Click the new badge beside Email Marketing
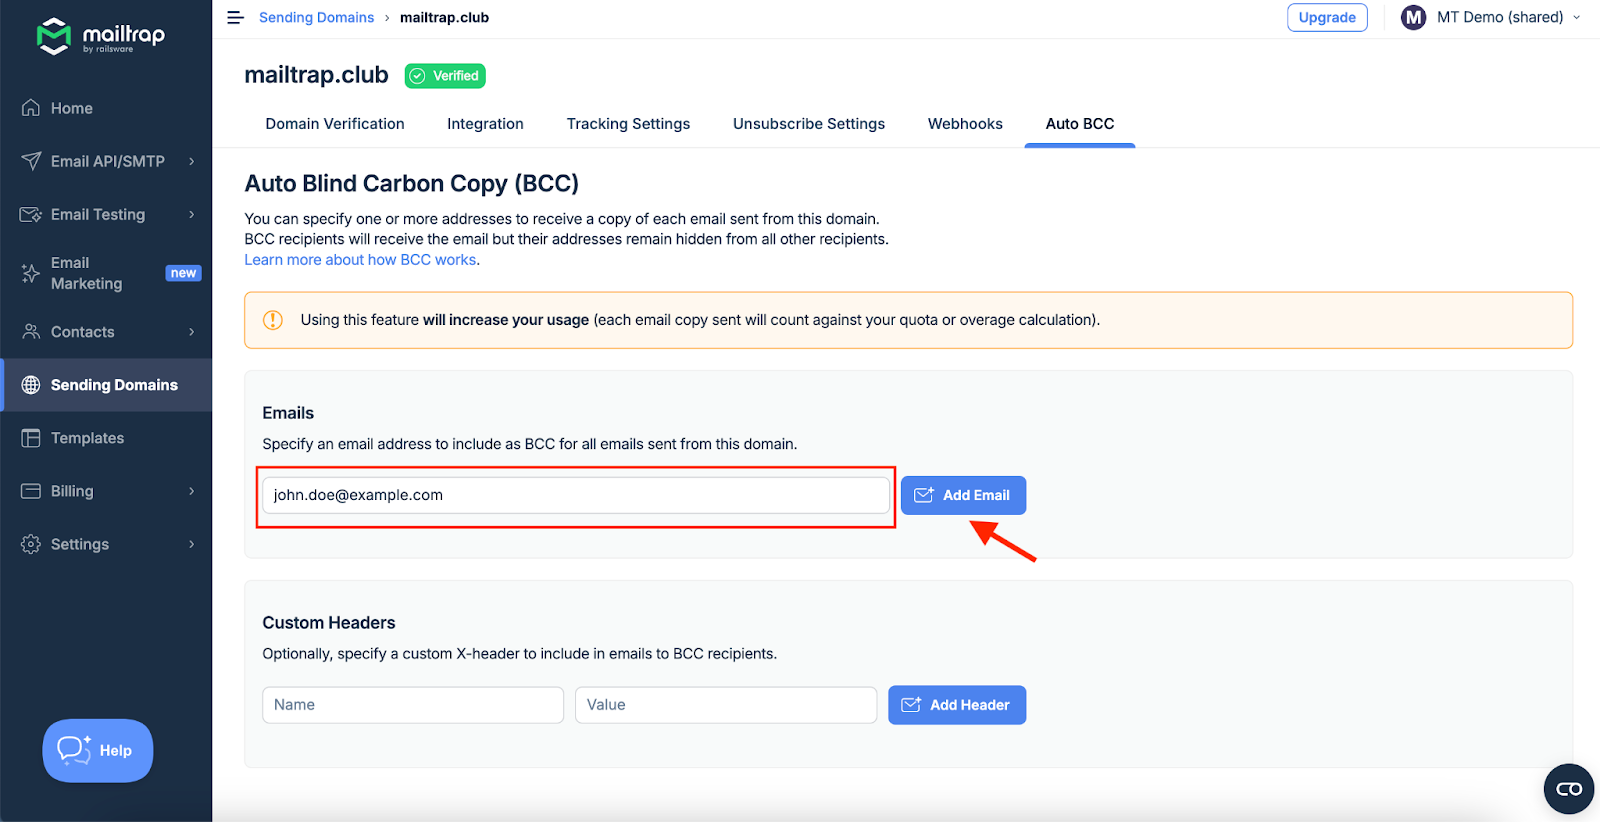The width and height of the screenshot is (1600, 822). tap(183, 273)
